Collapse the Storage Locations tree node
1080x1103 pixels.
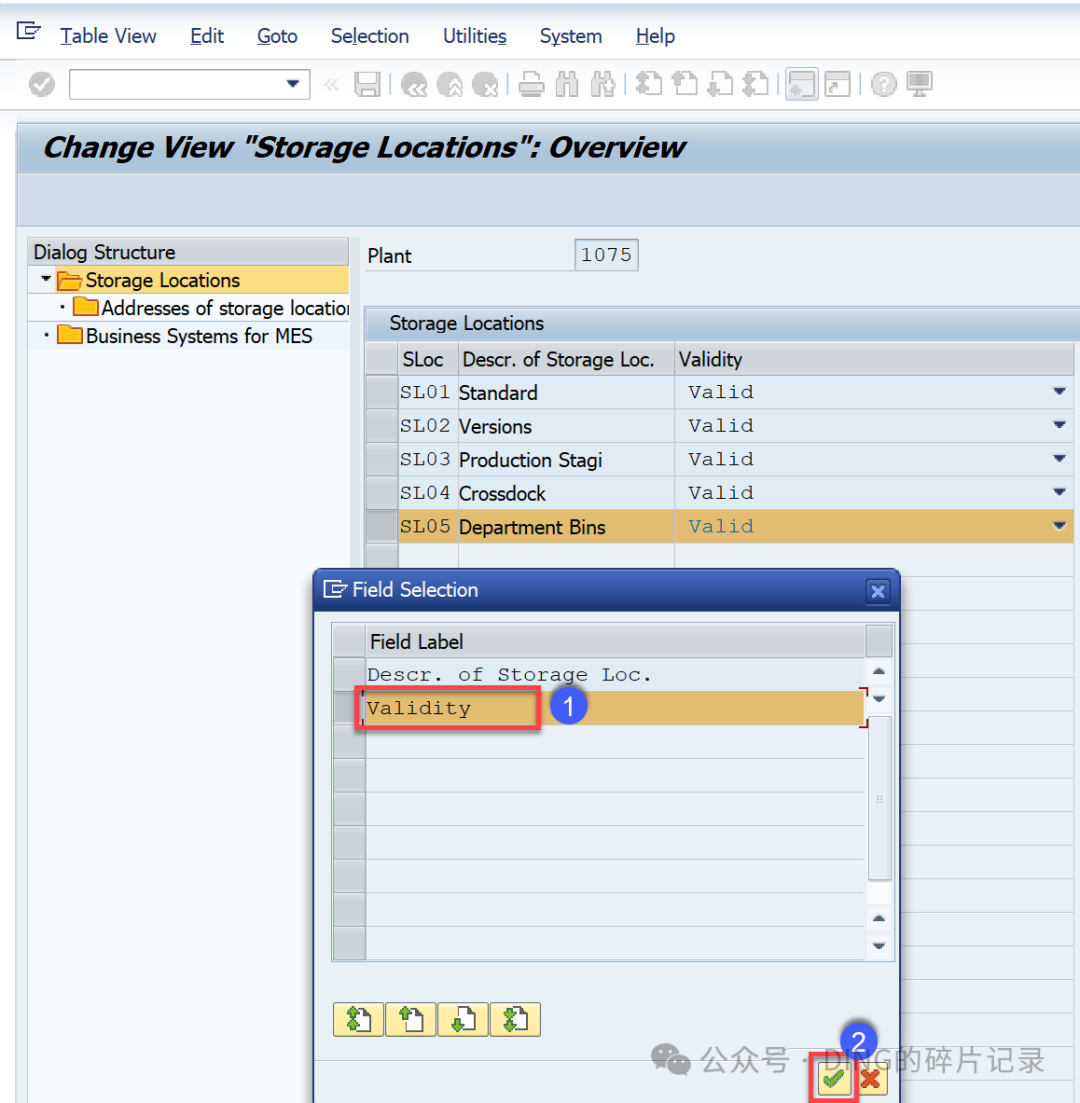coord(46,279)
